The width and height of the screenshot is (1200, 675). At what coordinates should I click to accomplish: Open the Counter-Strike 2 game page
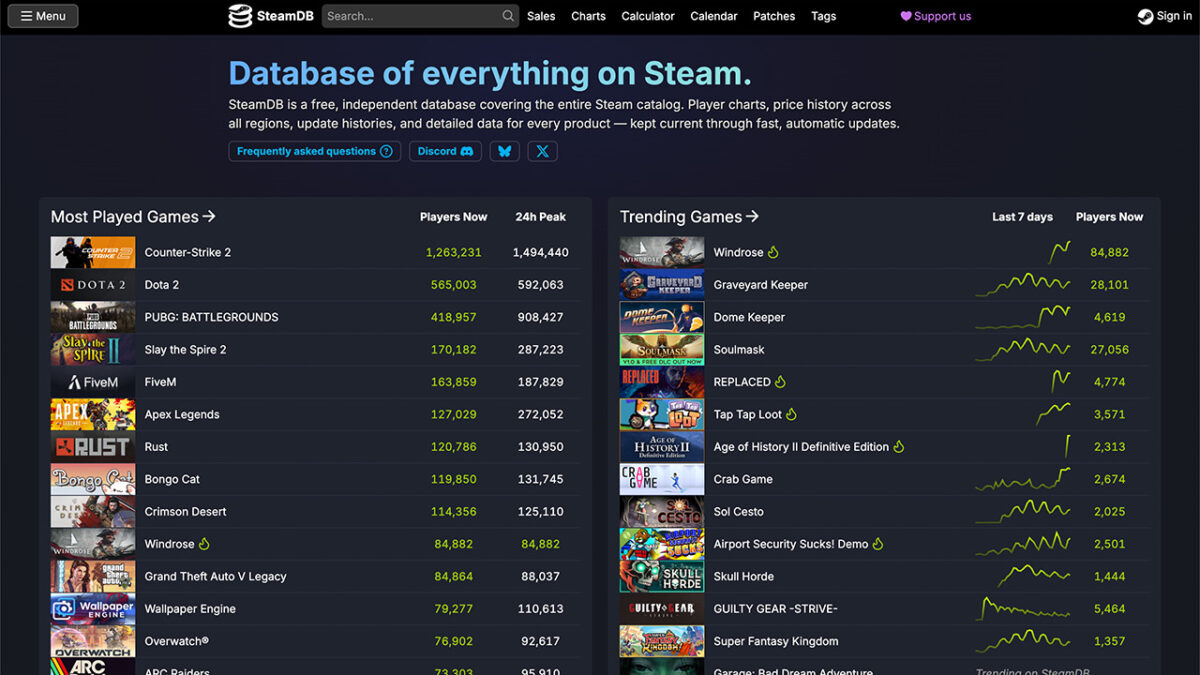point(188,252)
